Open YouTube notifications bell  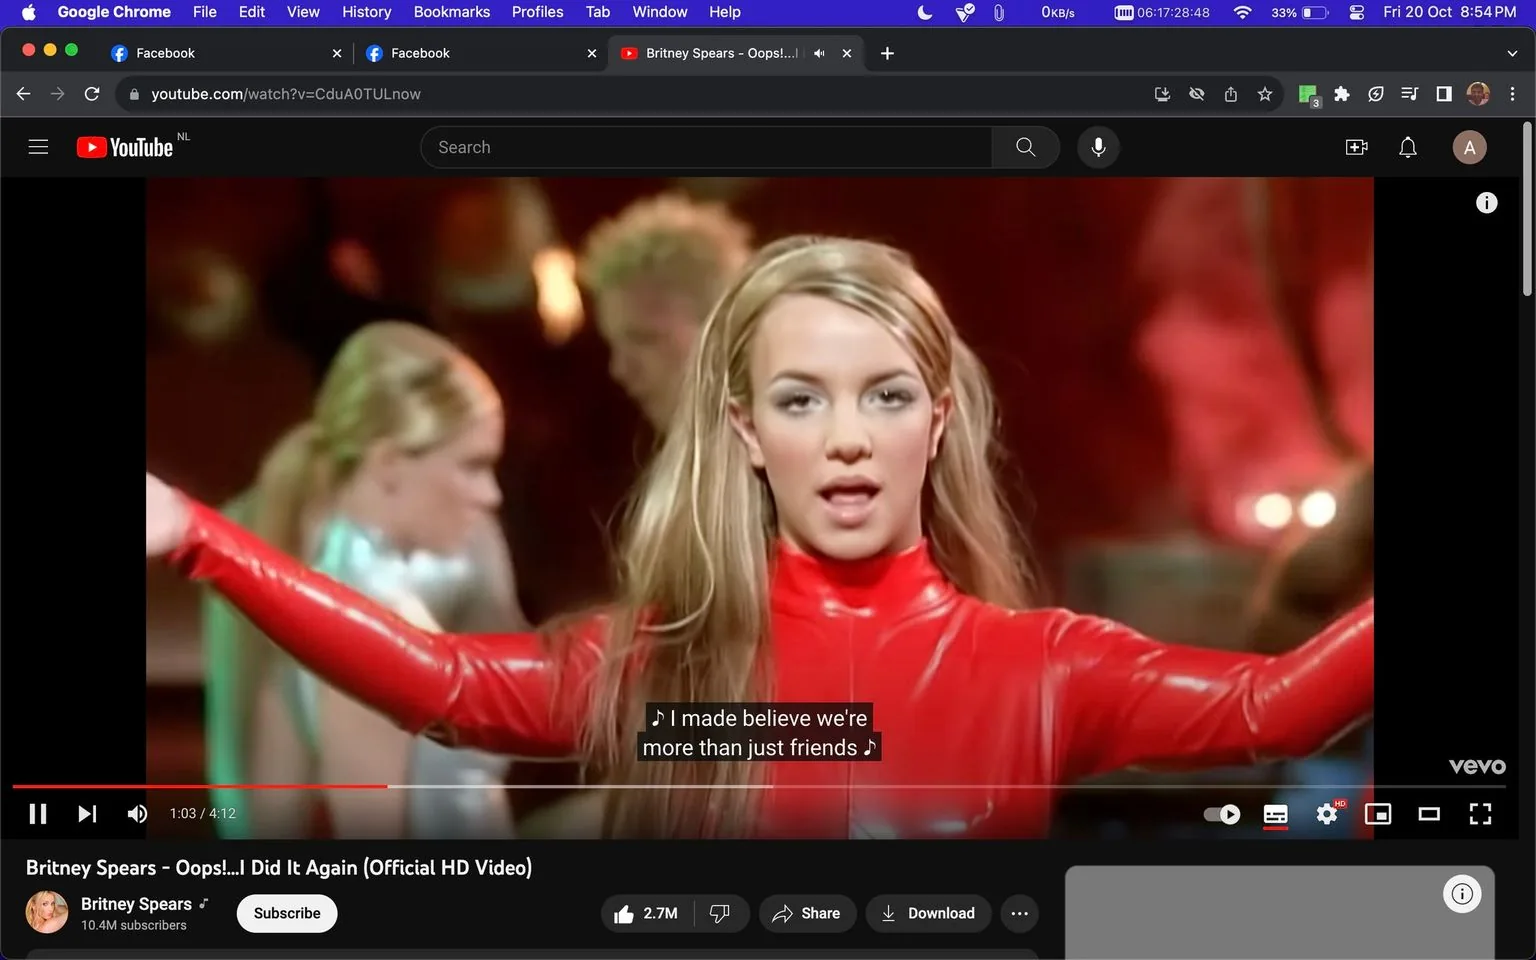click(x=1407, y=146)
